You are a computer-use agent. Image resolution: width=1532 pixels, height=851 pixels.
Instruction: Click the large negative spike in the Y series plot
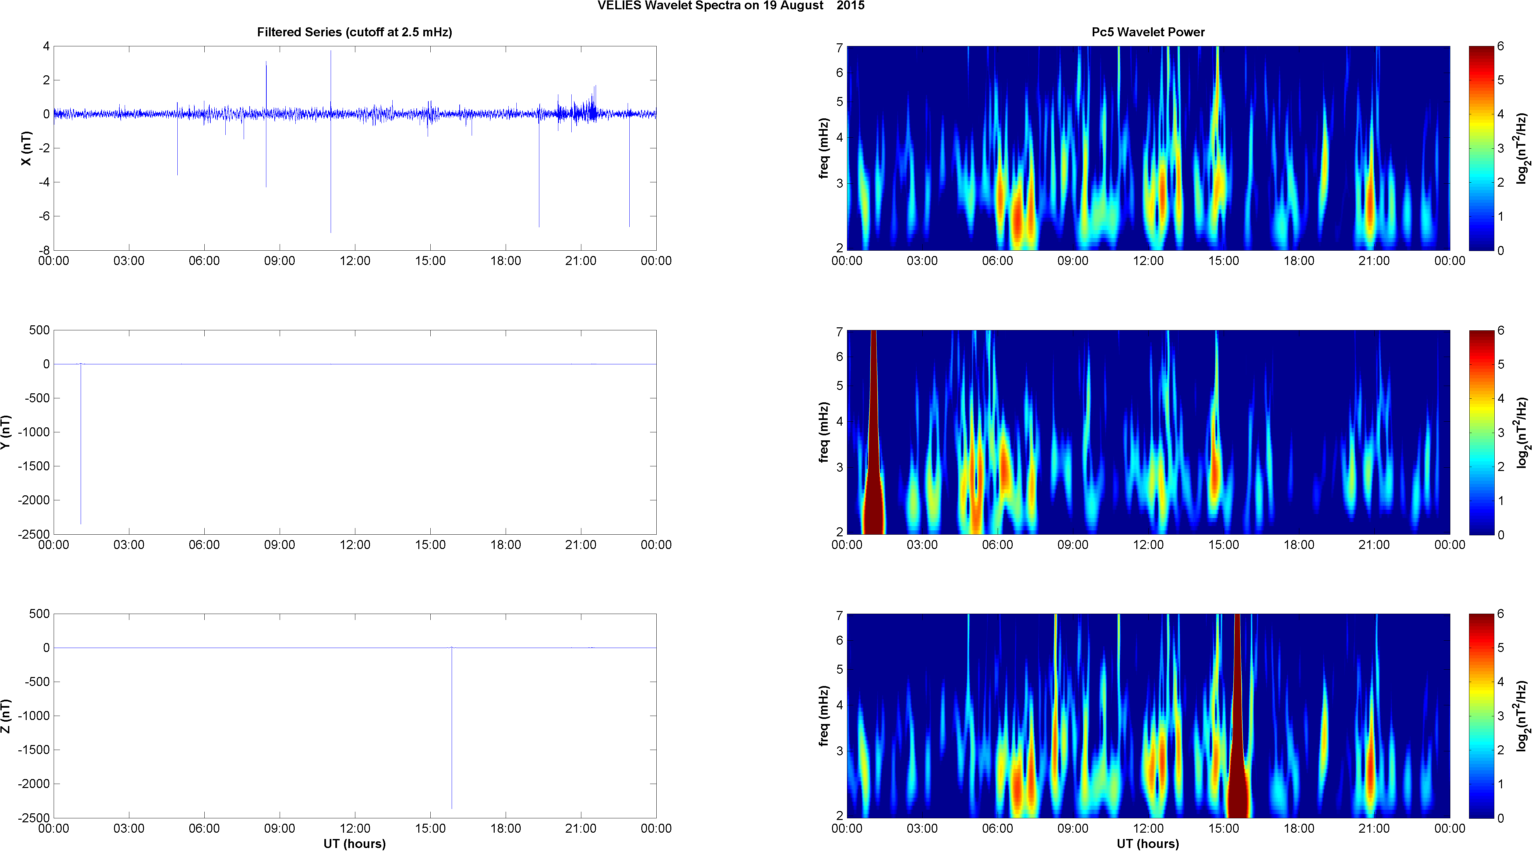pyautogui.click(x=81, y=445)
